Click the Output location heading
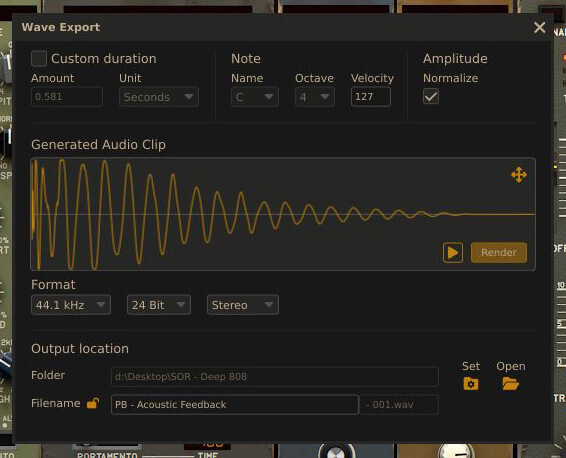Viewport: 566px width, 458px height. tap(80, 349)
